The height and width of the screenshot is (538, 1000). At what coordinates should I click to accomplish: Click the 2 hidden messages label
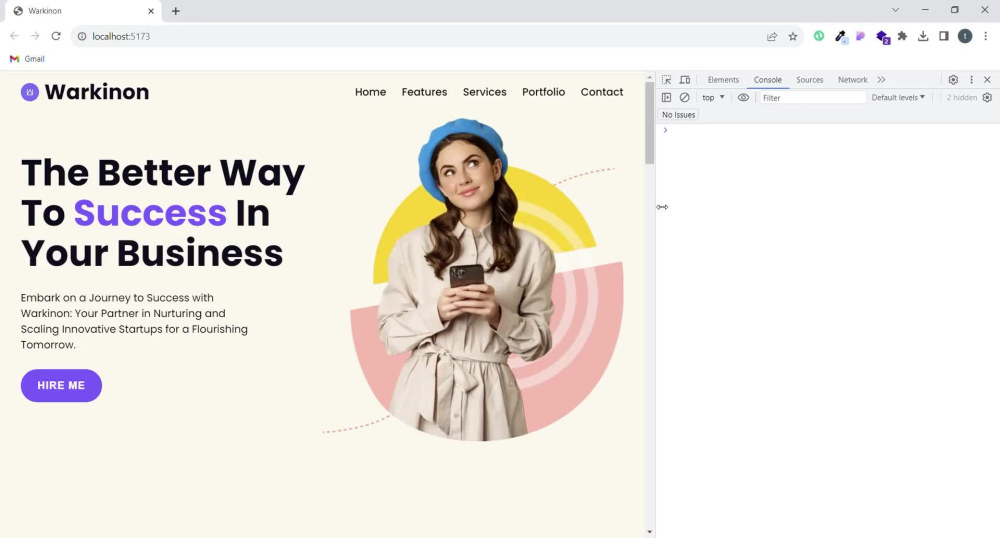(x=961, y=98)
